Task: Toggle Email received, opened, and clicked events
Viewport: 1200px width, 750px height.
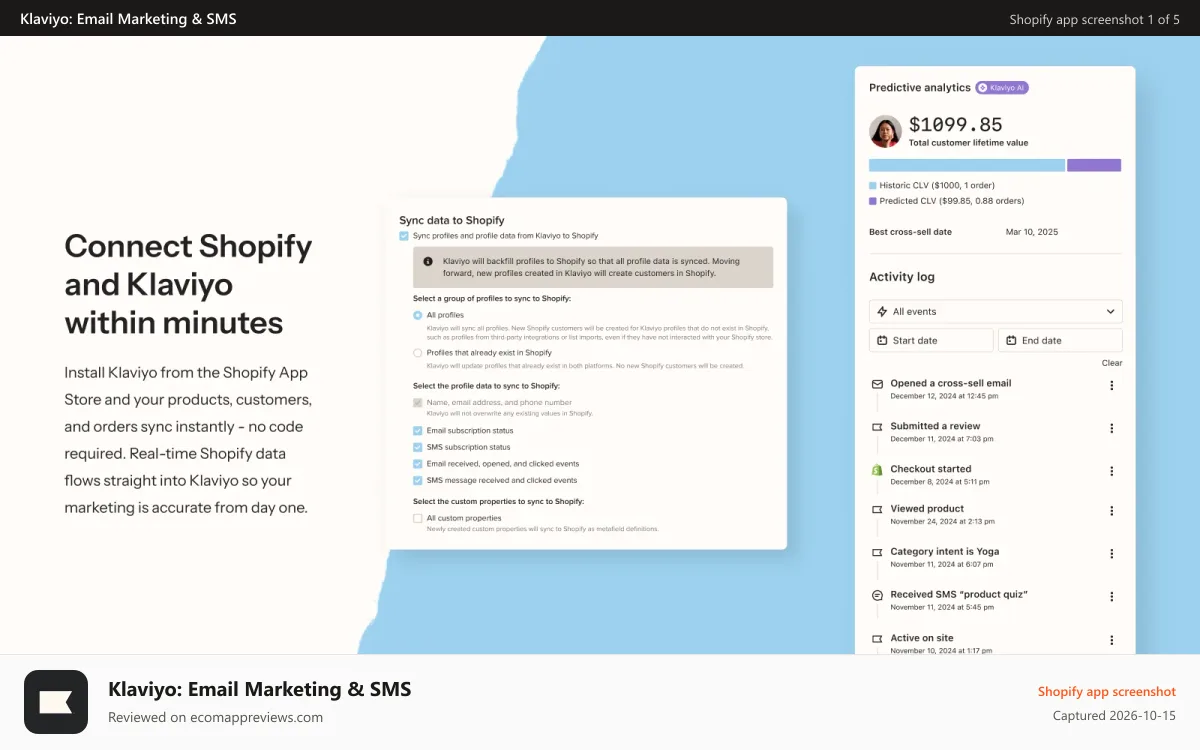Action: point(418,464)
